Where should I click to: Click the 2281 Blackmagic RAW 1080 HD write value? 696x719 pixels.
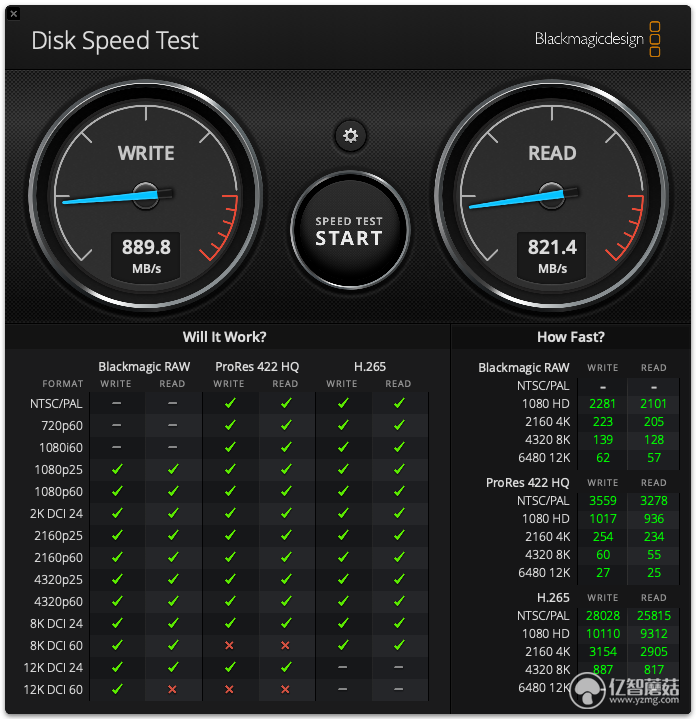click(x=602, y=404)
